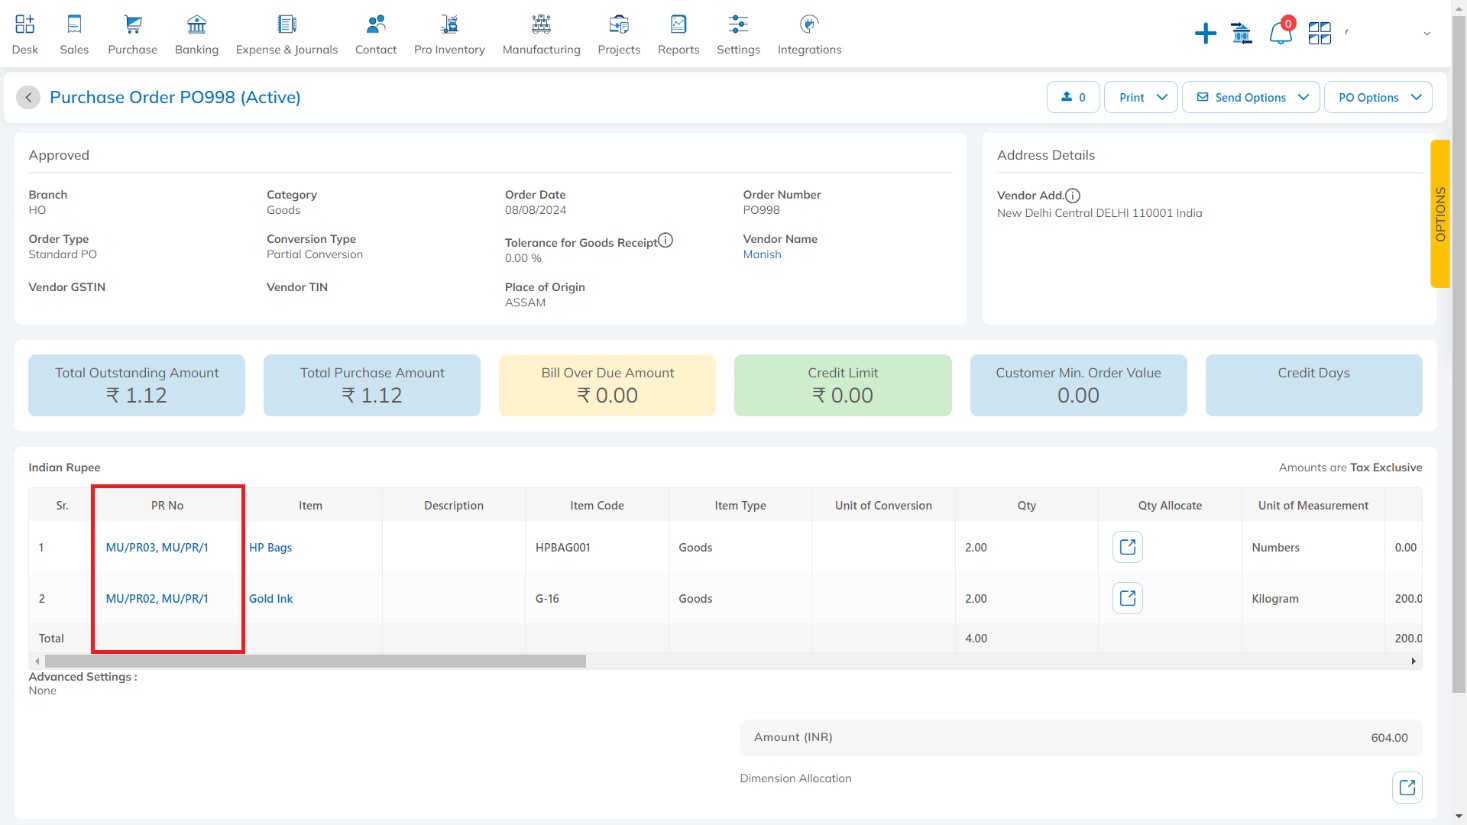Open the Projects module
The height and width of the screenshot is (825, 1467).
(x=619, y=34)
